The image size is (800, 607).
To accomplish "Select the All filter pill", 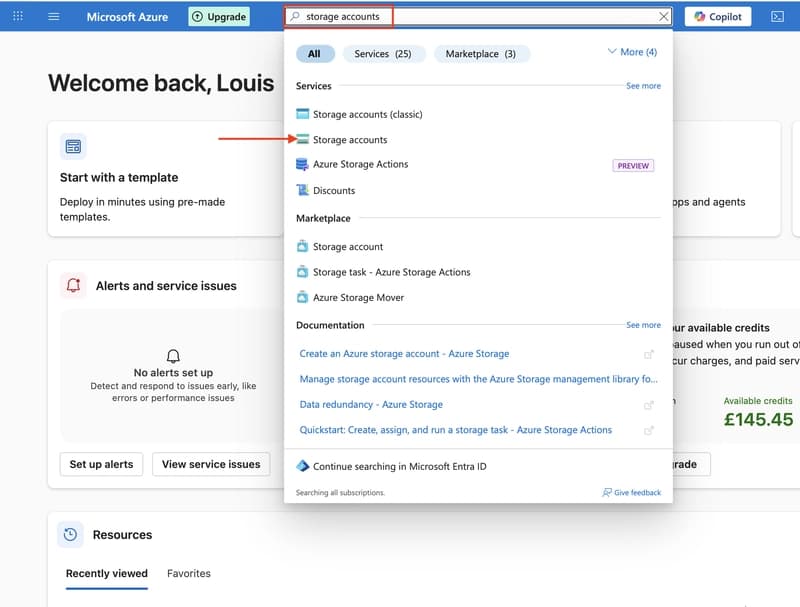I will coord(315,53).
